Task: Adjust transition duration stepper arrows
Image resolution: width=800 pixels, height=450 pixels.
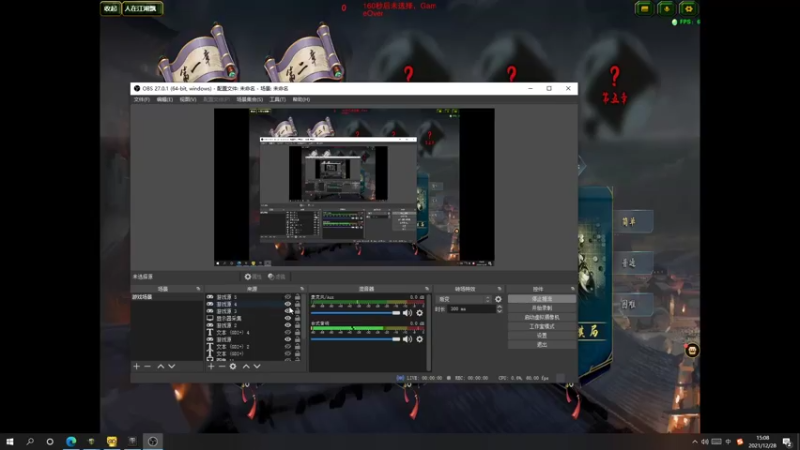Action: tap(499, 309)
